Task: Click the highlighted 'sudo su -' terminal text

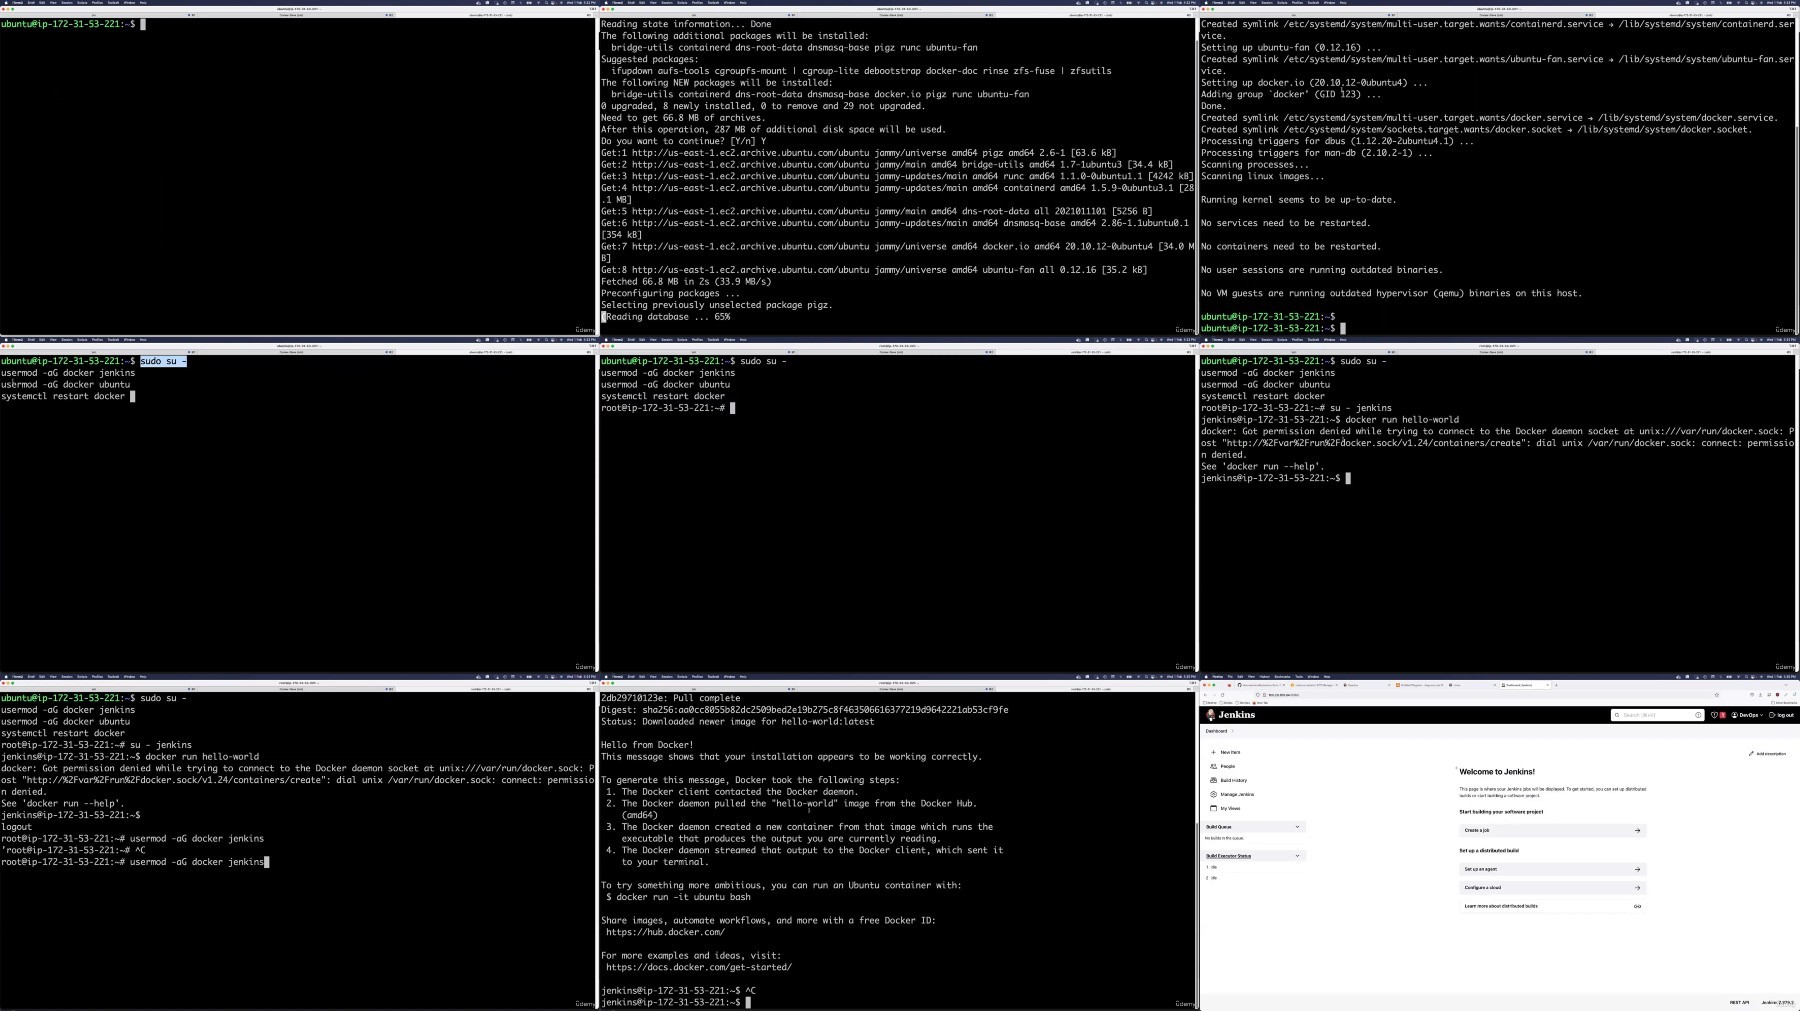Action: (163, 361)
